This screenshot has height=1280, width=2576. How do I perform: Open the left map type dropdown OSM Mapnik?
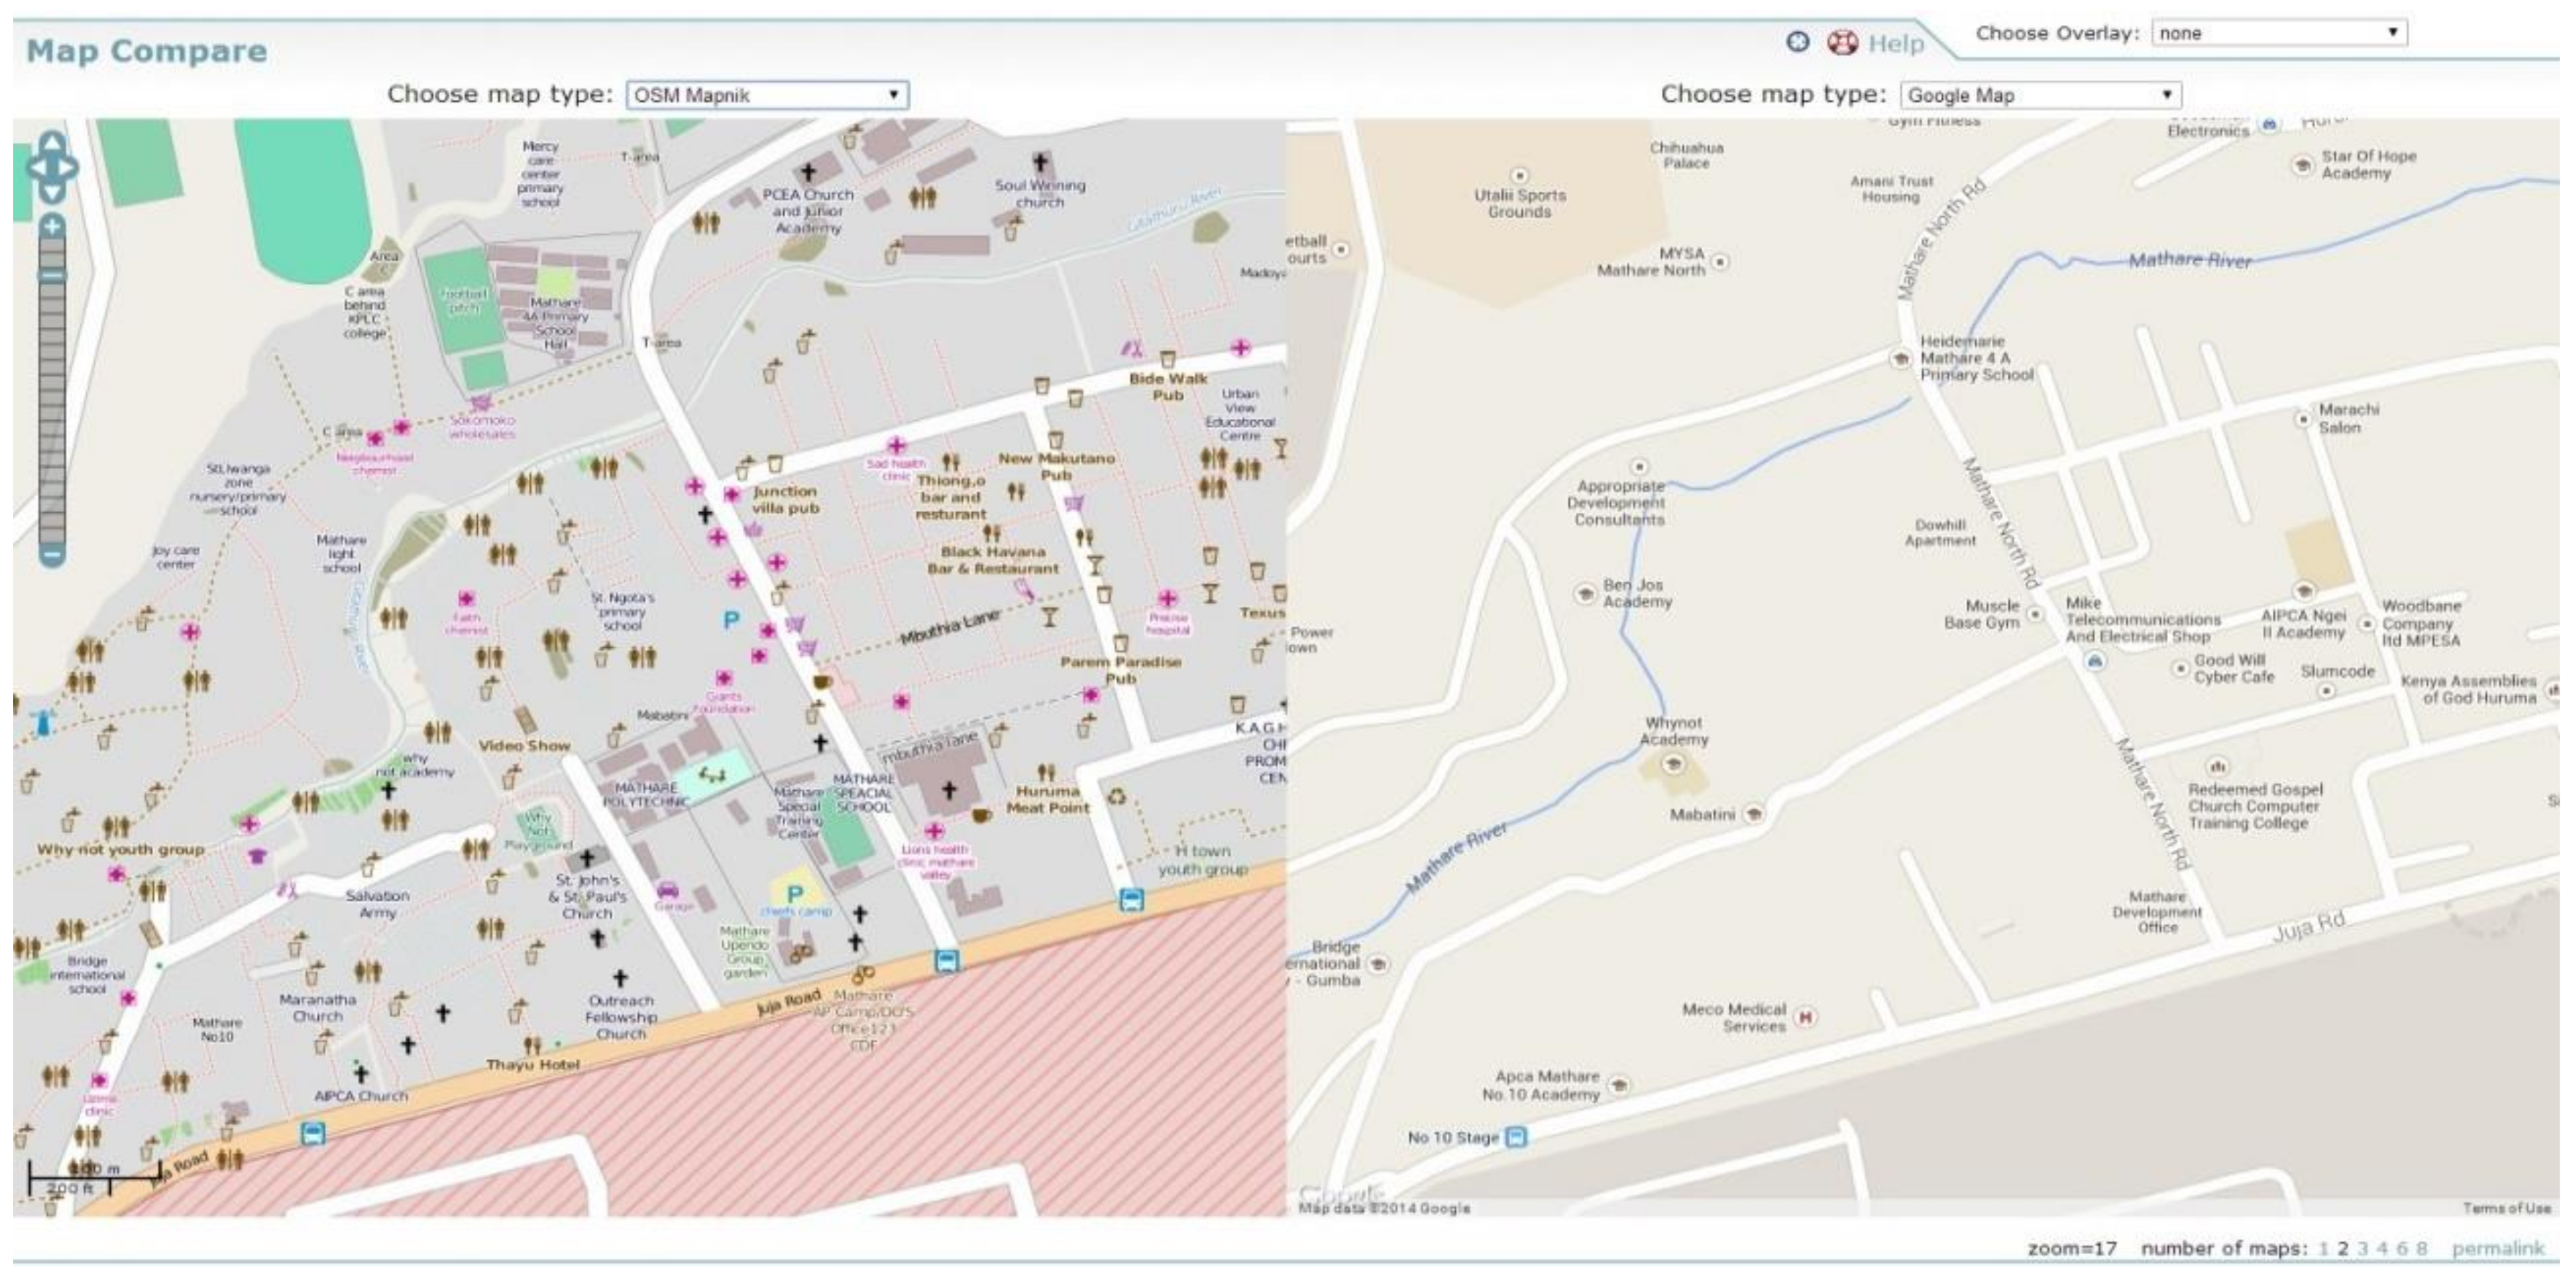(x=767, y=95)
